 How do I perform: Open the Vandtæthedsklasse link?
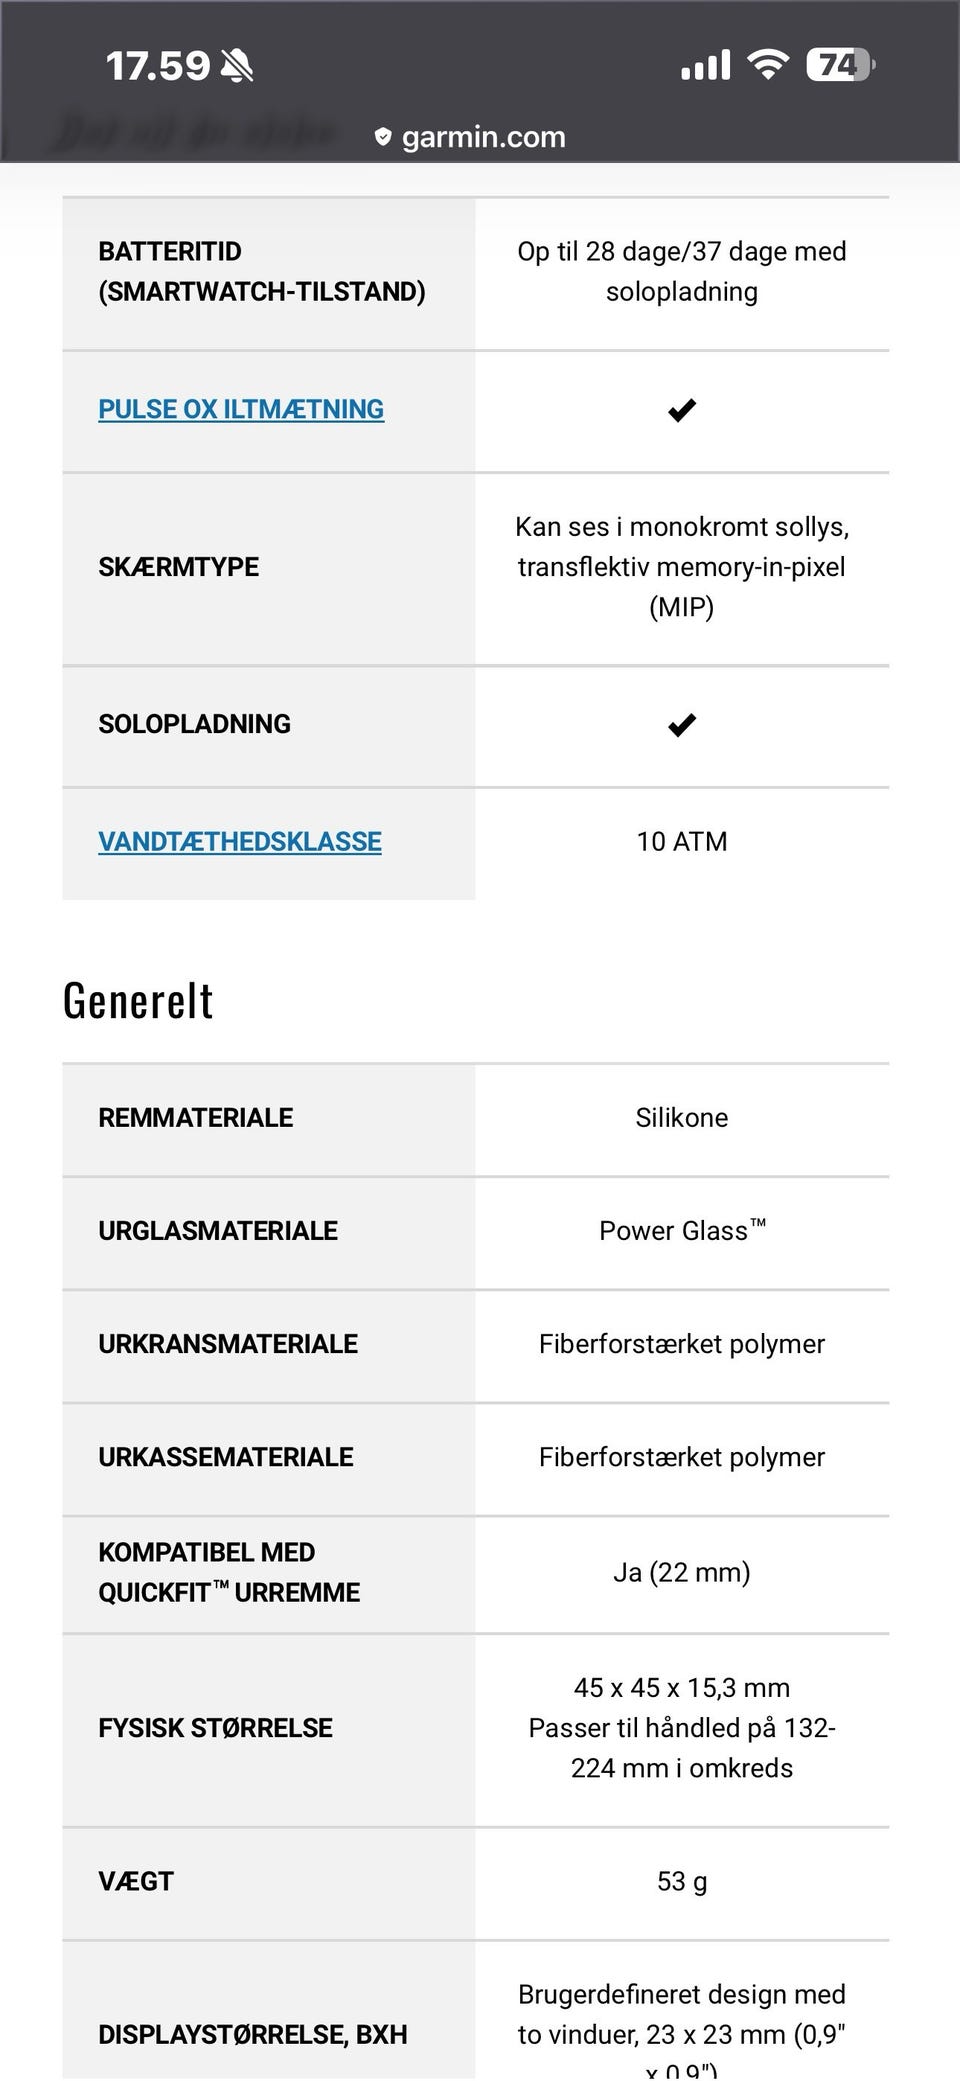click(240, 842)
